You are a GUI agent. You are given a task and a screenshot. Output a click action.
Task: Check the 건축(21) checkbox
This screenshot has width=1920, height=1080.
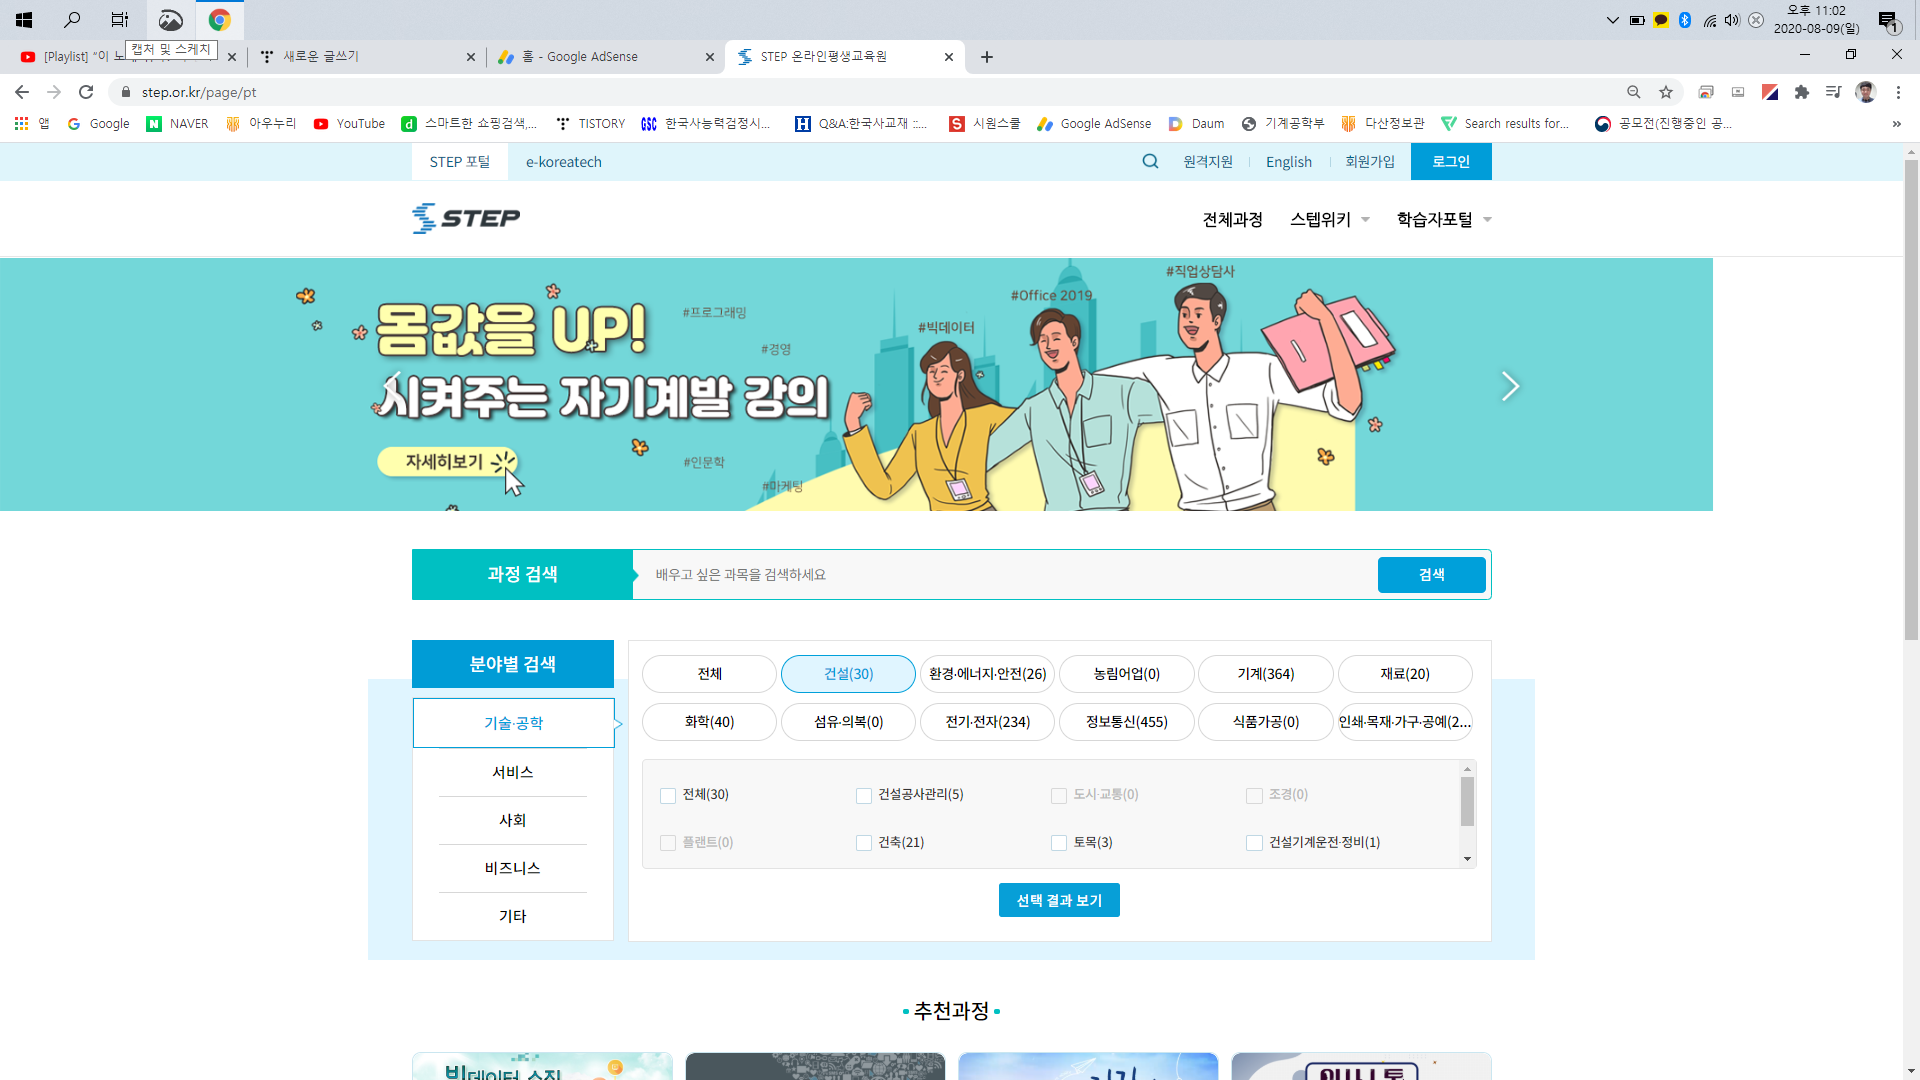[864, 843]
